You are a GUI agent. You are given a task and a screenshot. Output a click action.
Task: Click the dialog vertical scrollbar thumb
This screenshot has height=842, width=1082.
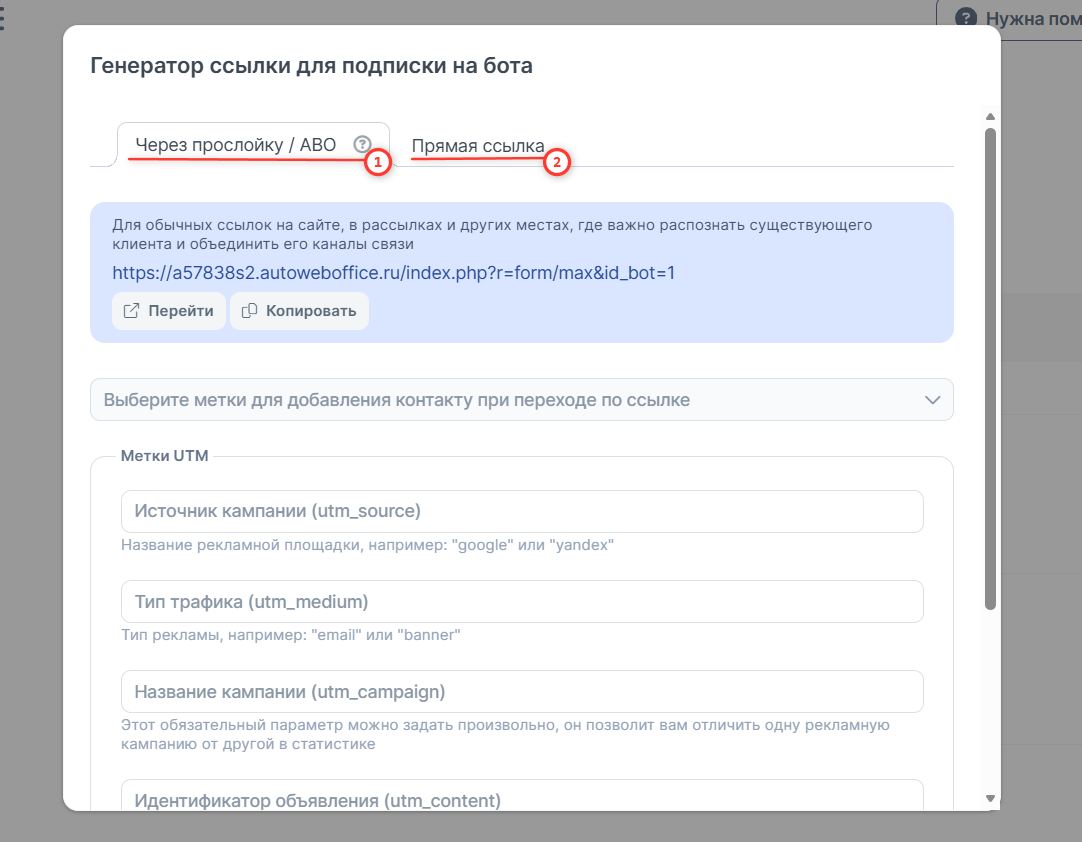[990, 369]
